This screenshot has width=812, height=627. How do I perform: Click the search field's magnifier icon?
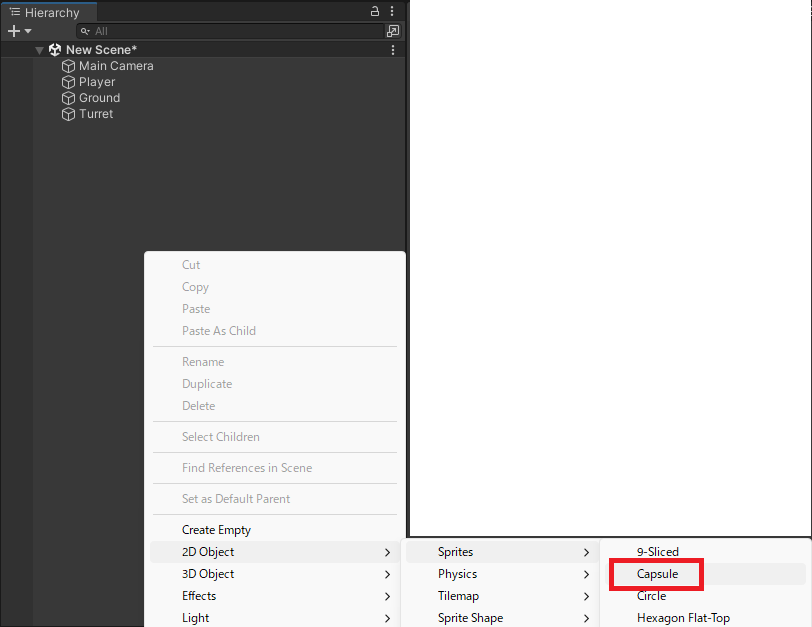pyautogui.click(x=85, y=31)
